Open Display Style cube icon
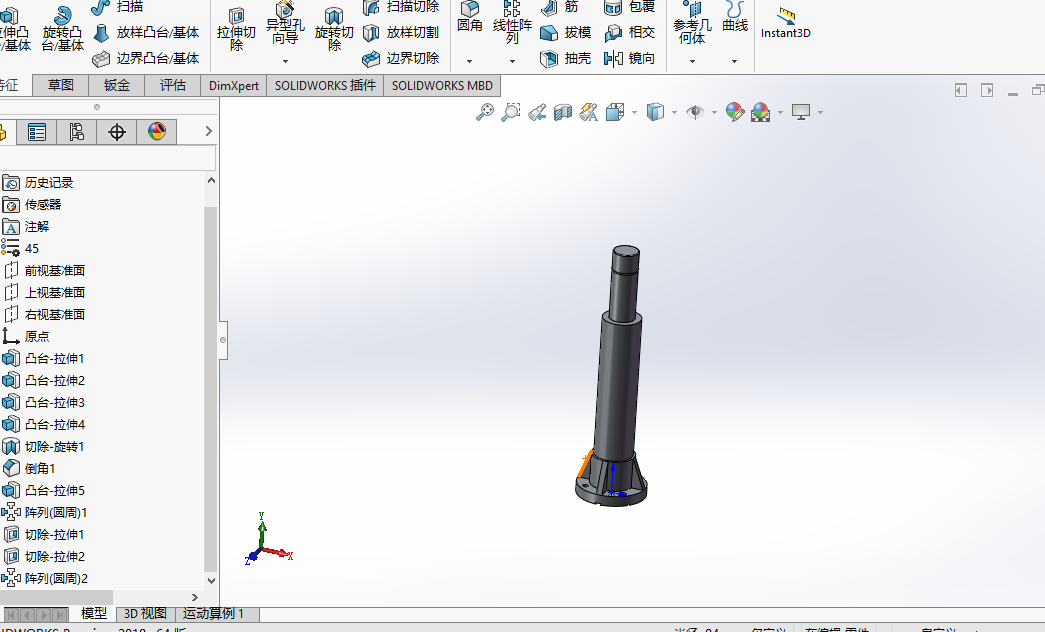The height and width of the screenshot is (632, 1045). [656, 112]
